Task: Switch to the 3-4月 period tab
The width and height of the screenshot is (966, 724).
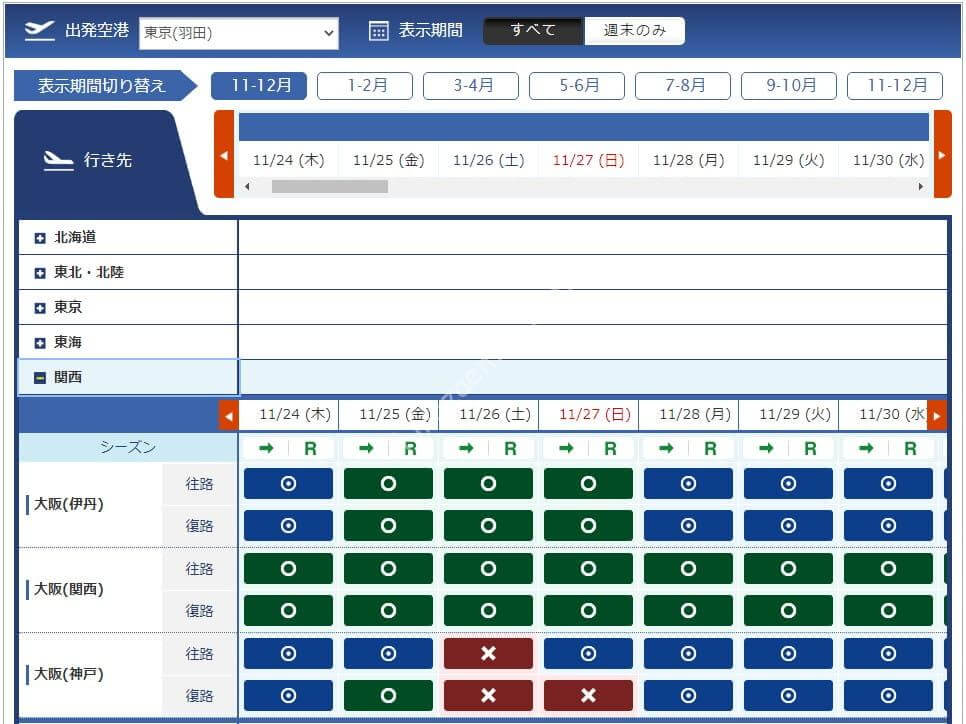Action: pos(471,85)
